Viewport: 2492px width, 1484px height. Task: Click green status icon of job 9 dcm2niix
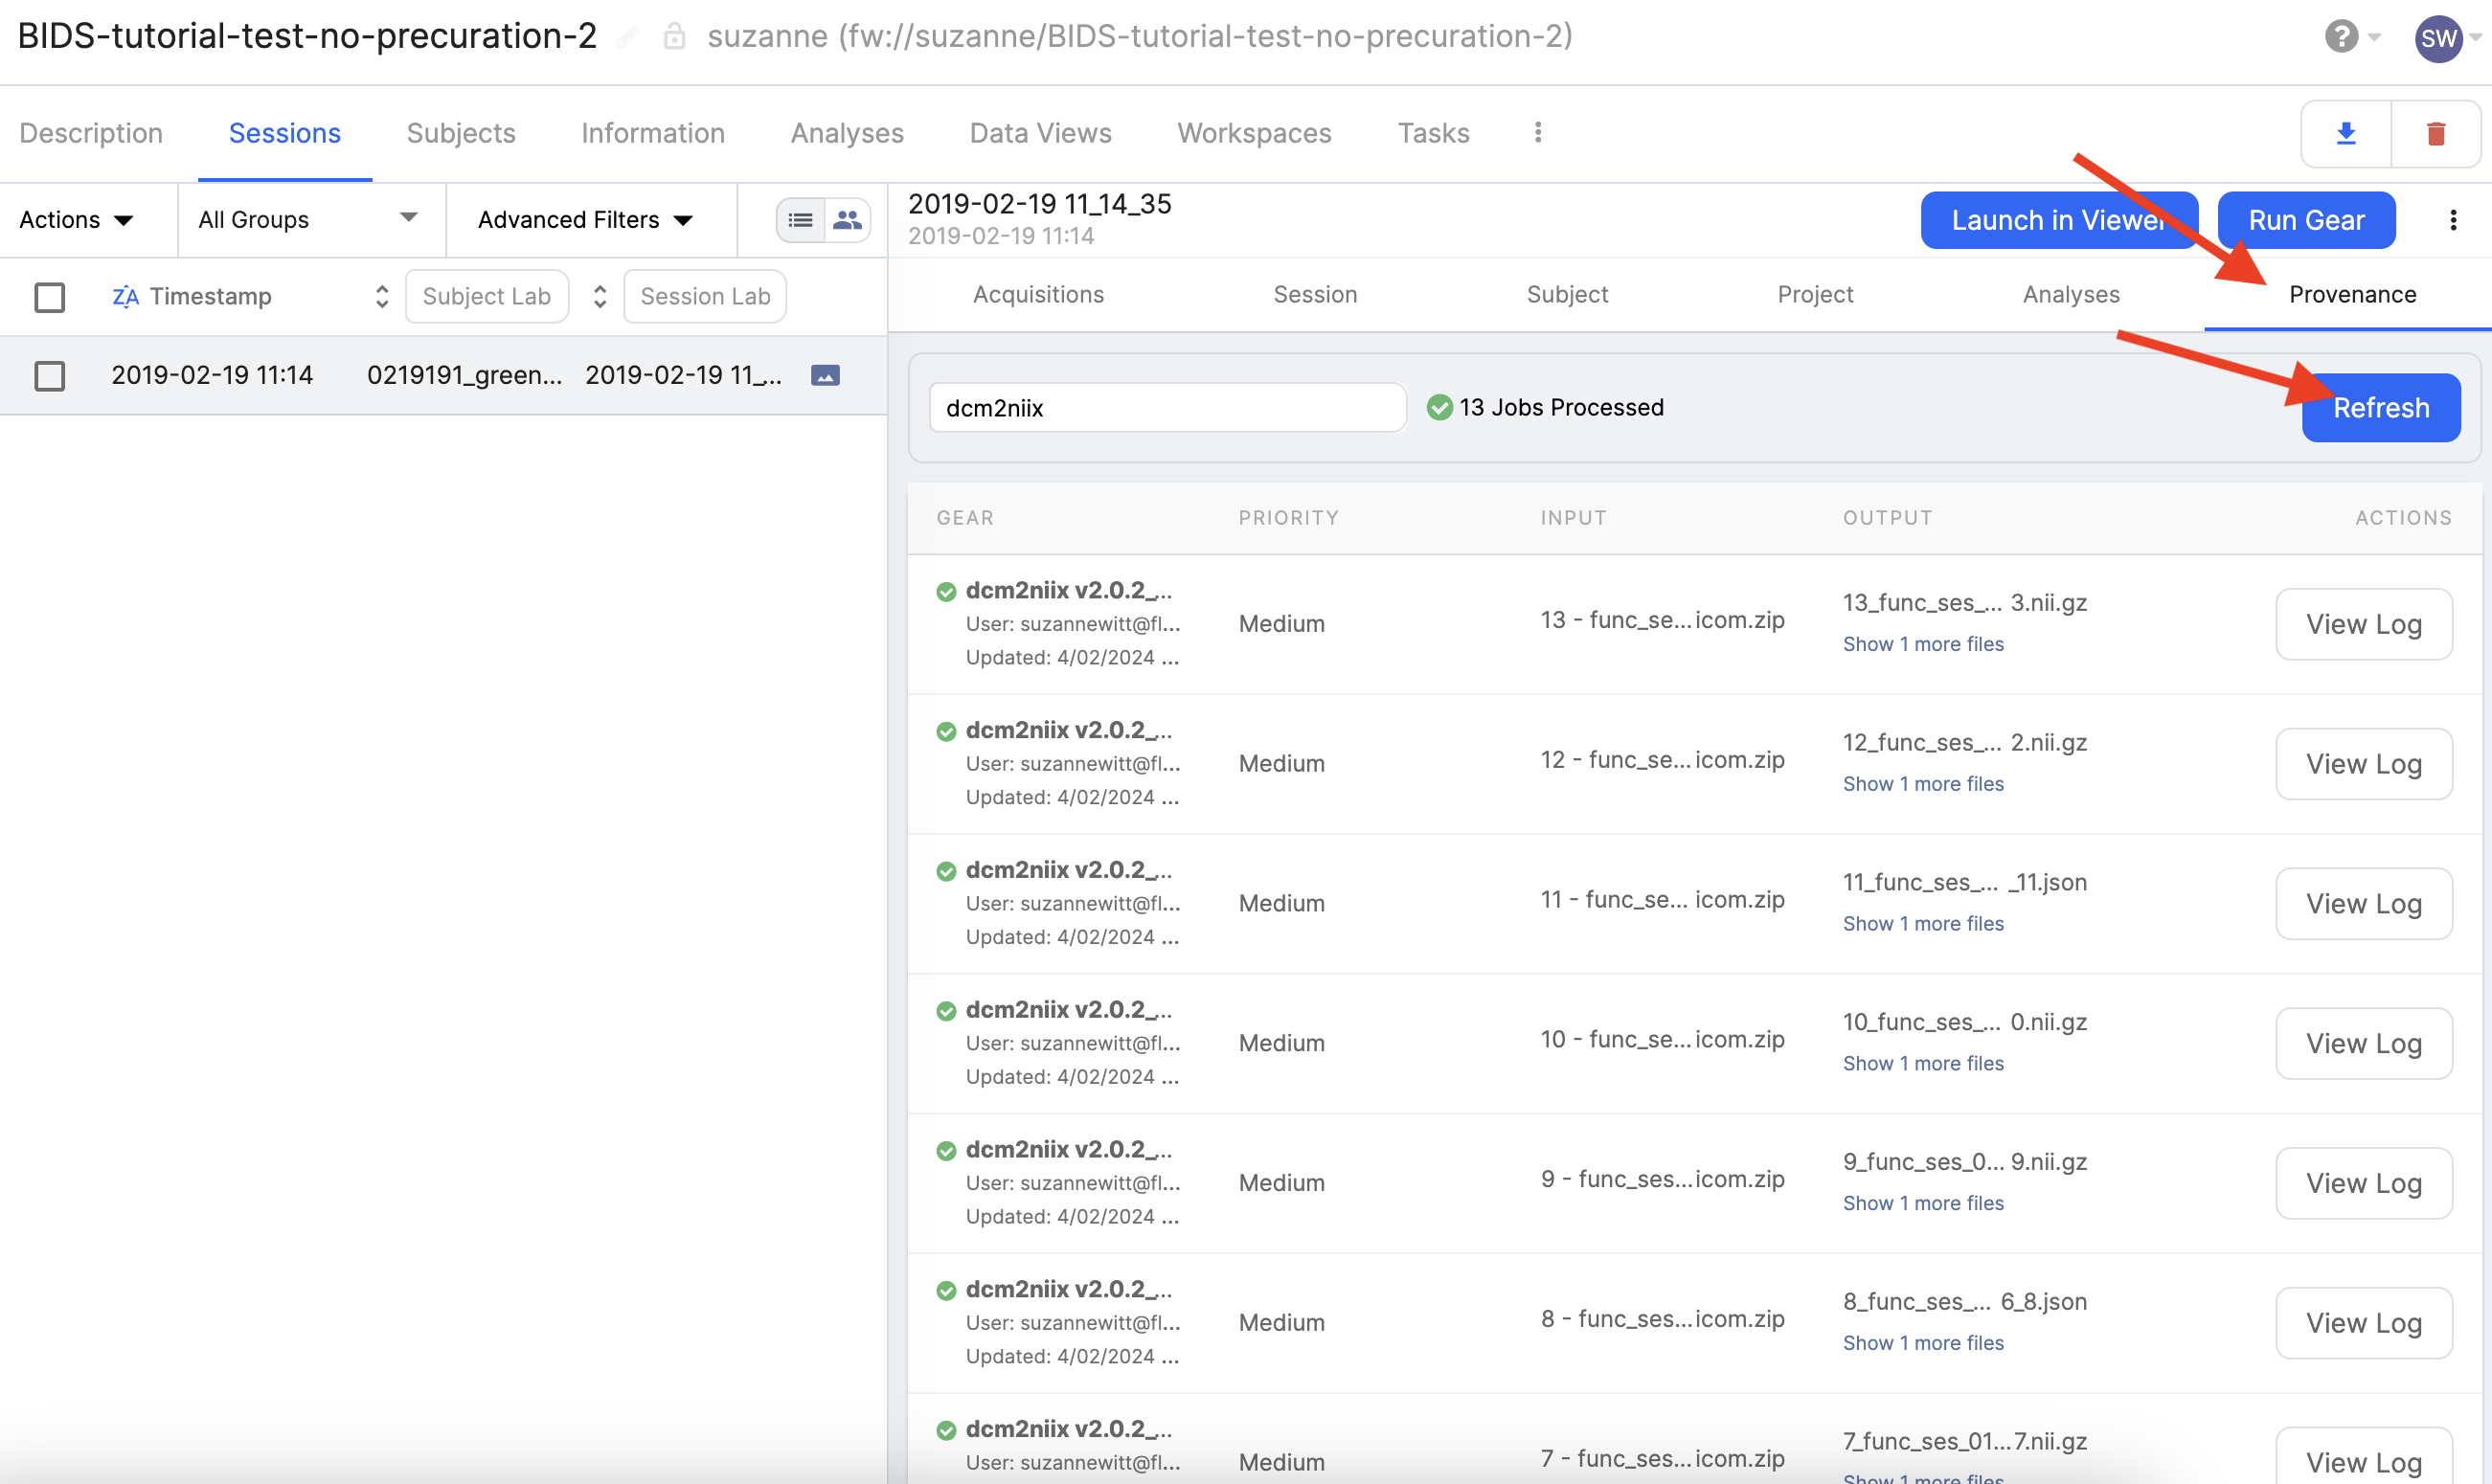[946, 1151]
